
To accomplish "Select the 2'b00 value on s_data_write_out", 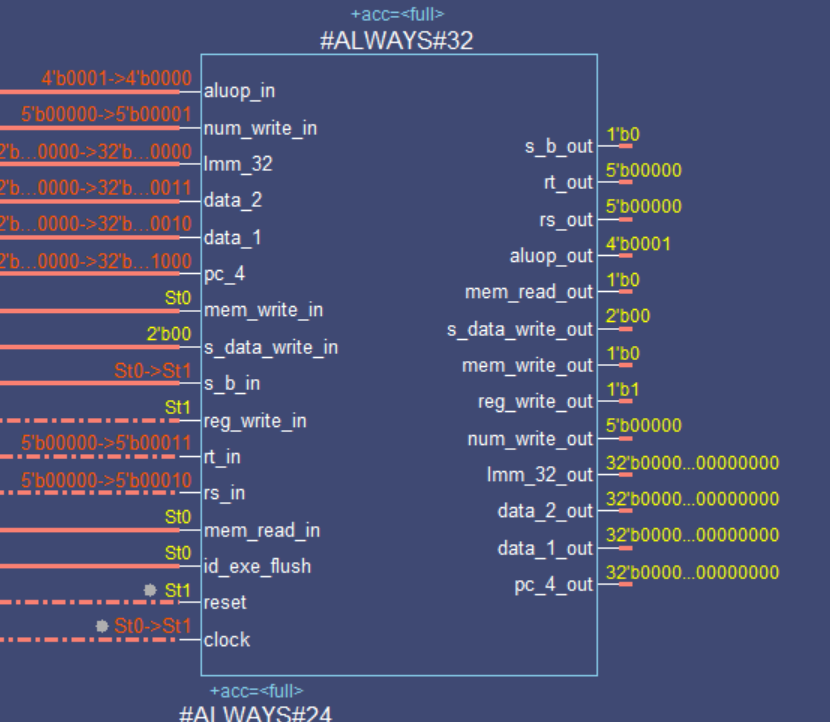I will pyautogui.click(x=628, y=317).
